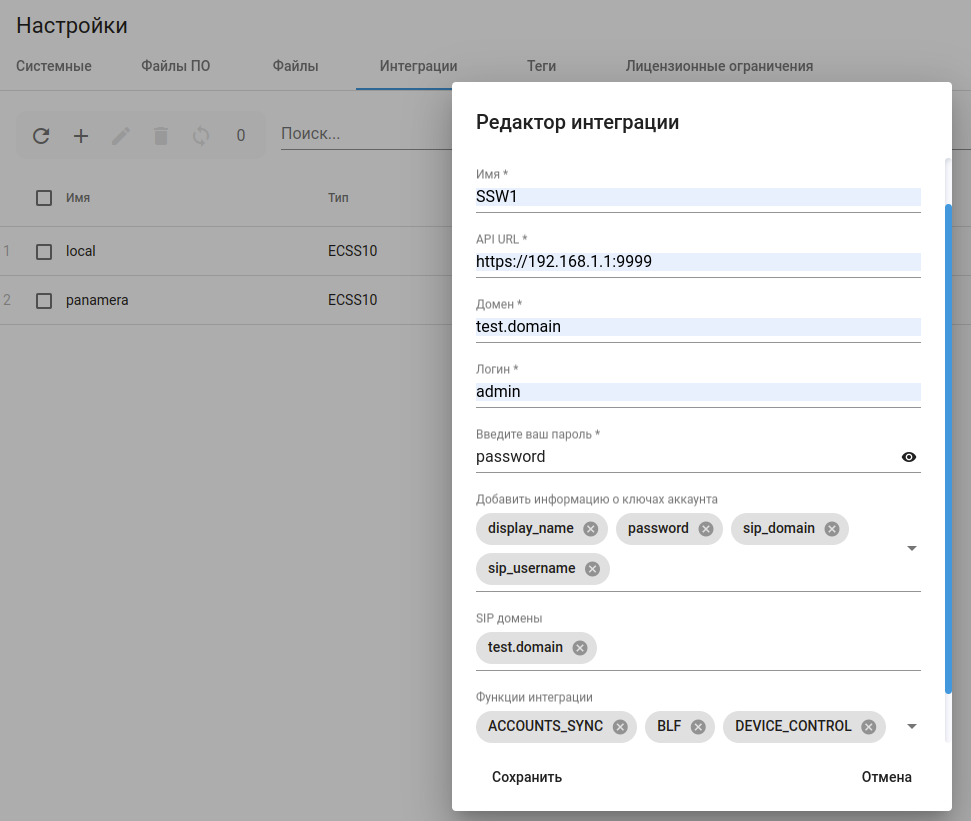Expand the account key information dropdown

coord(911,549)
